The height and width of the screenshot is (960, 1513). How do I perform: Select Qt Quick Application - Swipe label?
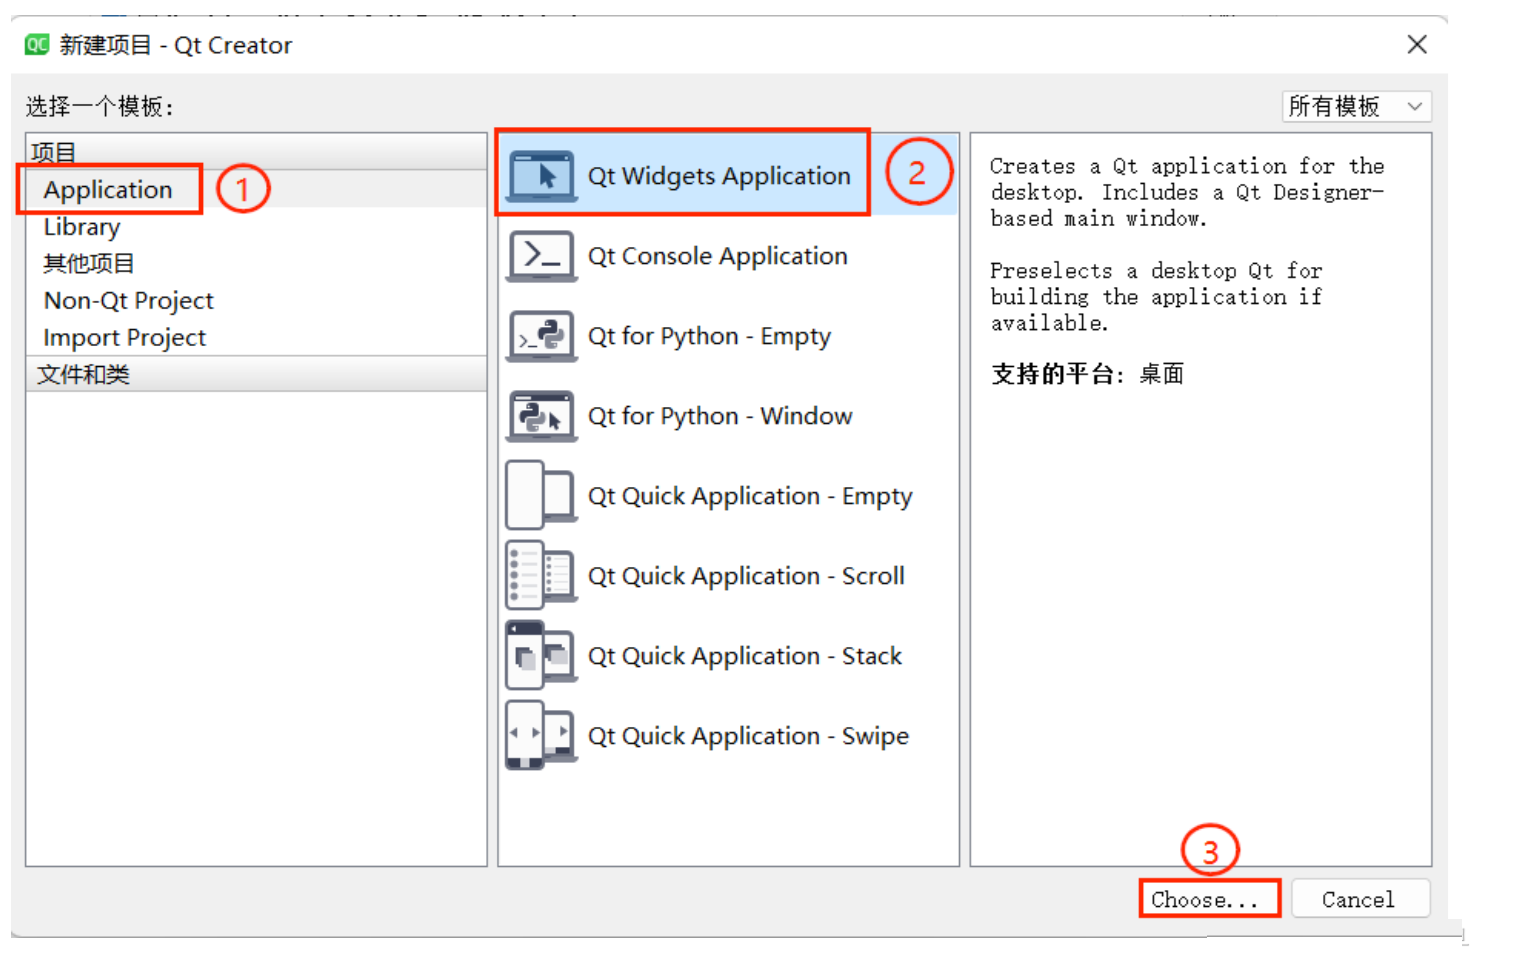pos(748,736)
